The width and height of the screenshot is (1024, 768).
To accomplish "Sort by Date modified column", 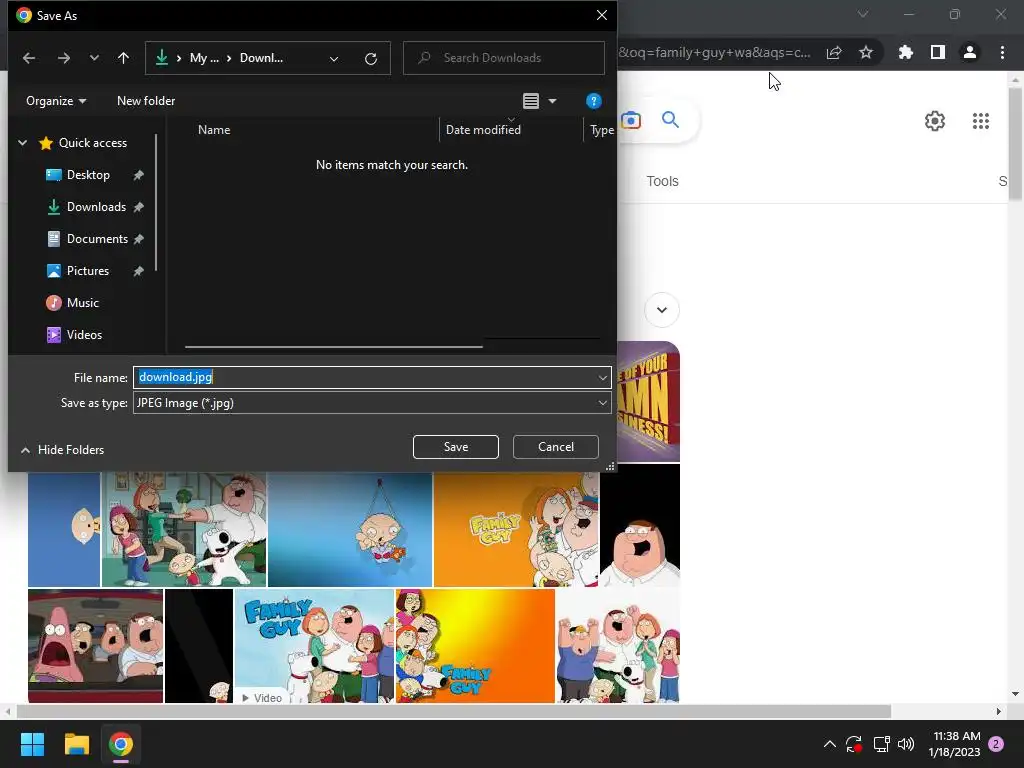I will pyautogui.click(x=483, y=129).
